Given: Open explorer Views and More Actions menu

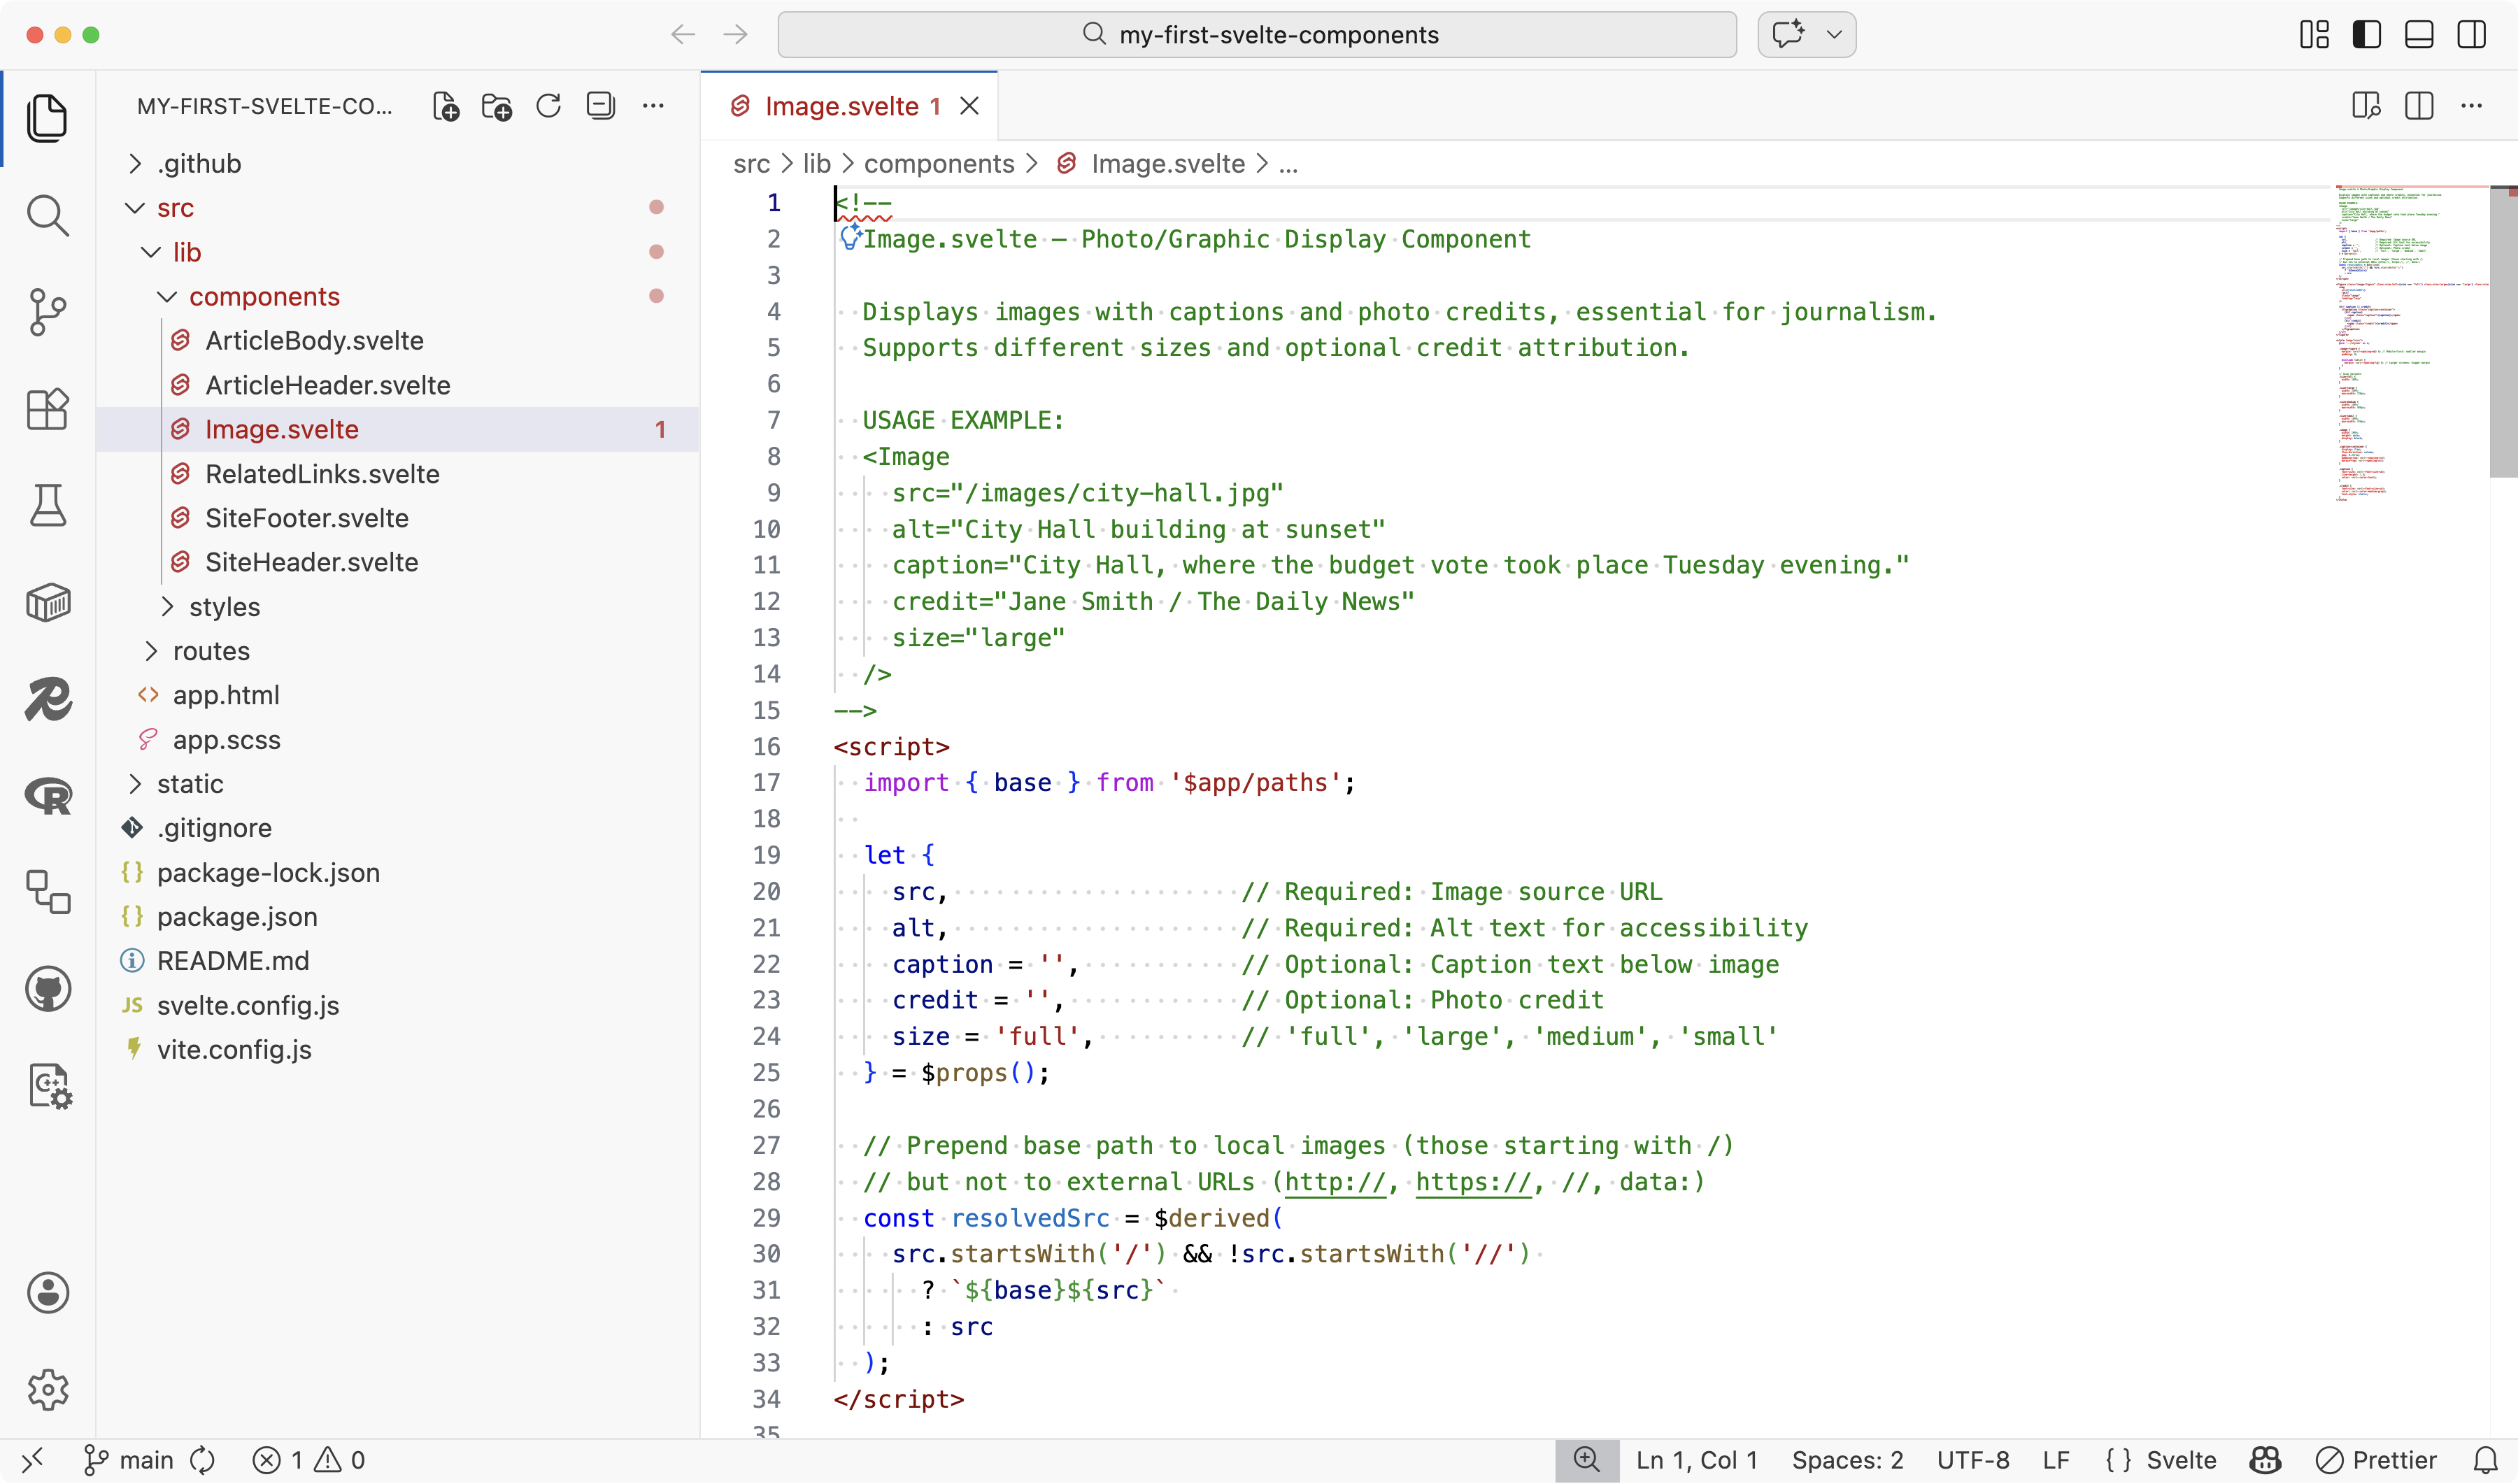Looking at the screenshot, I should [x=653, y=106].
